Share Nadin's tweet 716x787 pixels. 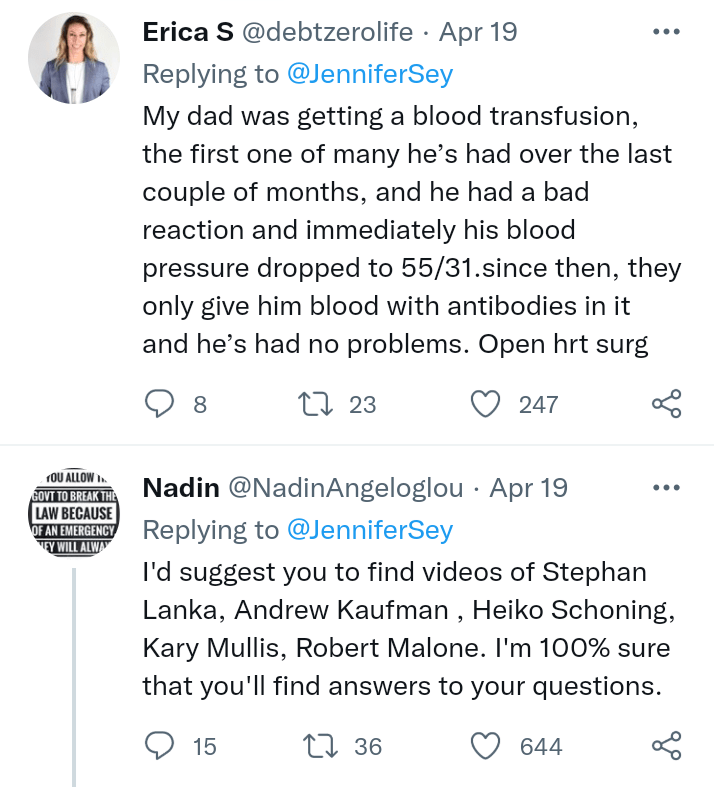(x=666, y=746)
